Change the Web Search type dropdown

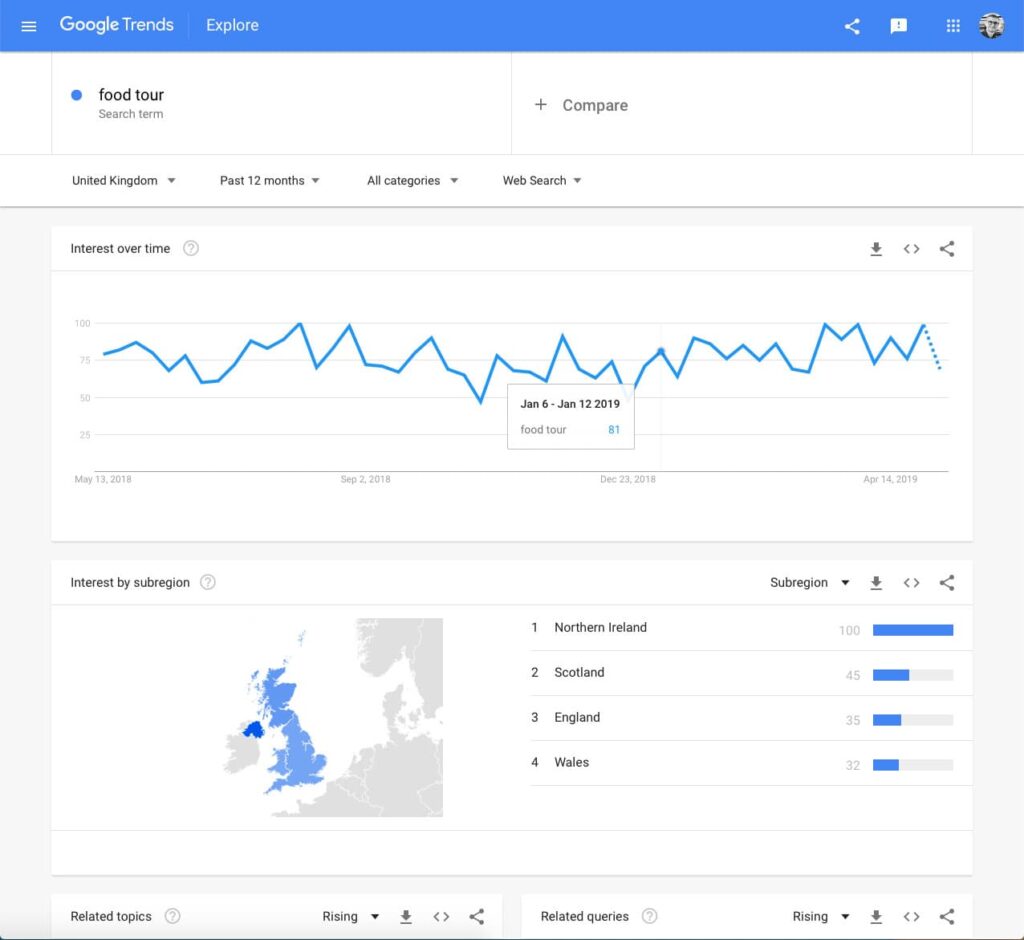tap(542, 181)
